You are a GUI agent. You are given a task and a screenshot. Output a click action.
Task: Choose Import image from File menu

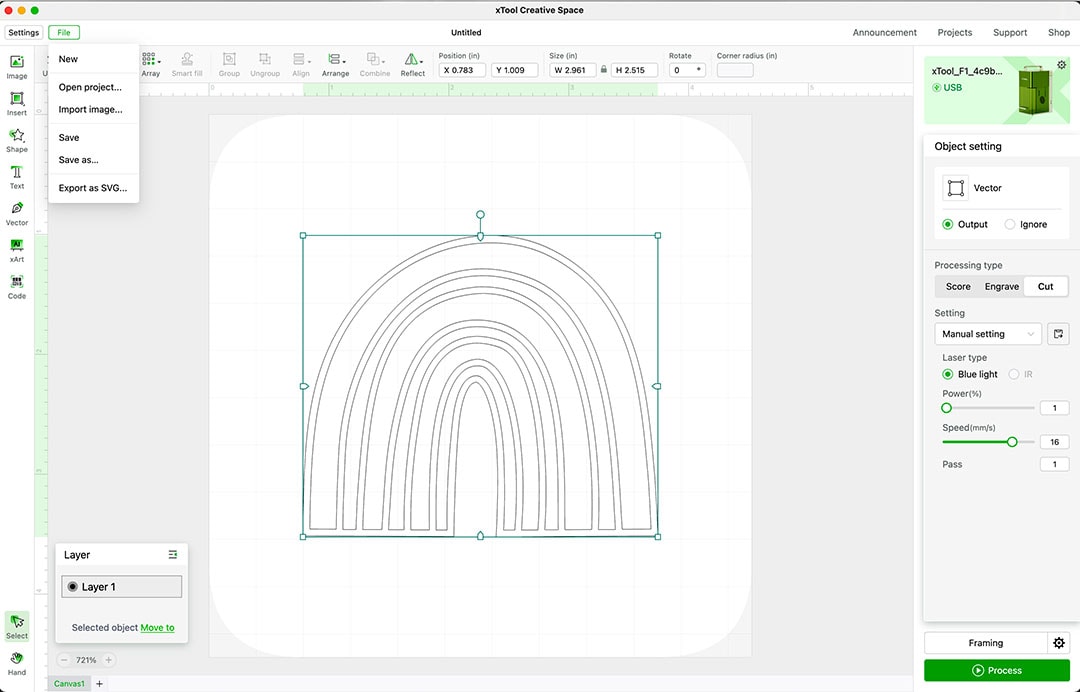pyautogui.click(x=90, y=109)
